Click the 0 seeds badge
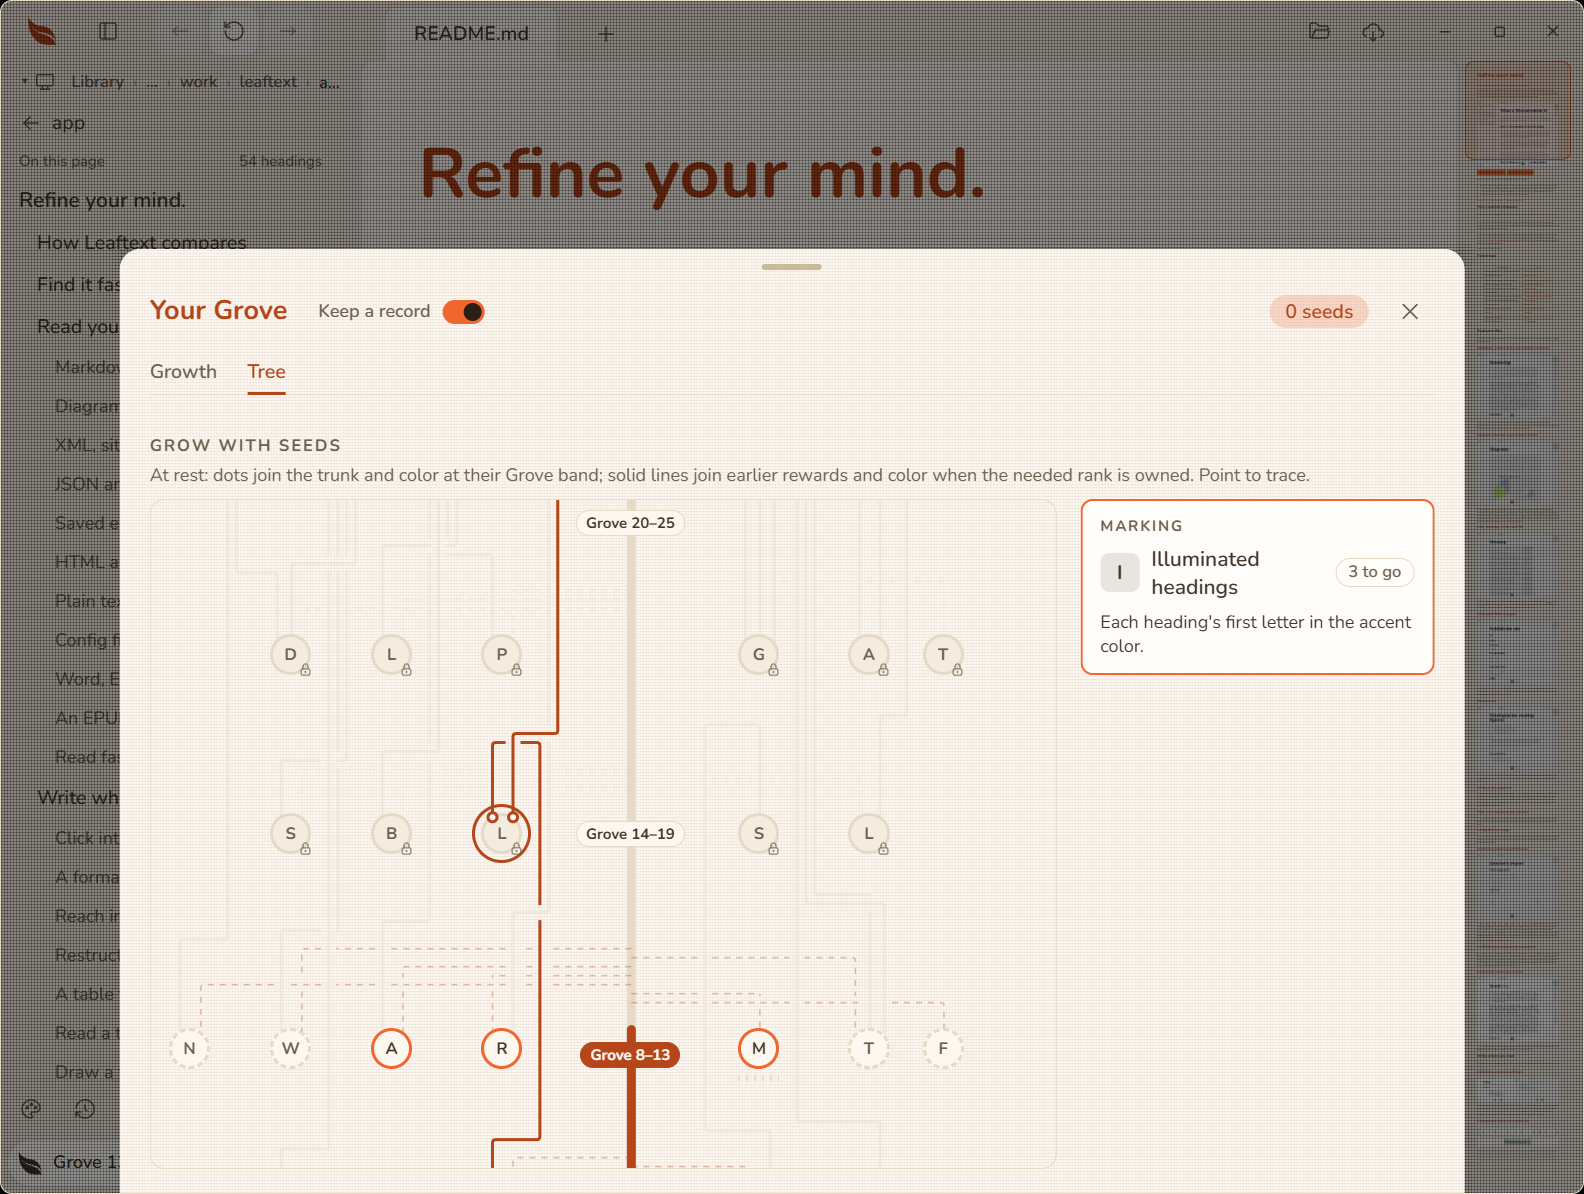1584x1194 pixels. click(x=1319, y=312)
